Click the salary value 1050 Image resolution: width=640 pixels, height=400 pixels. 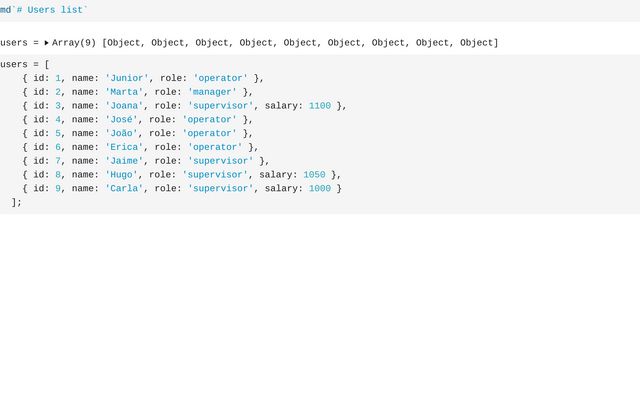(314, 175)
